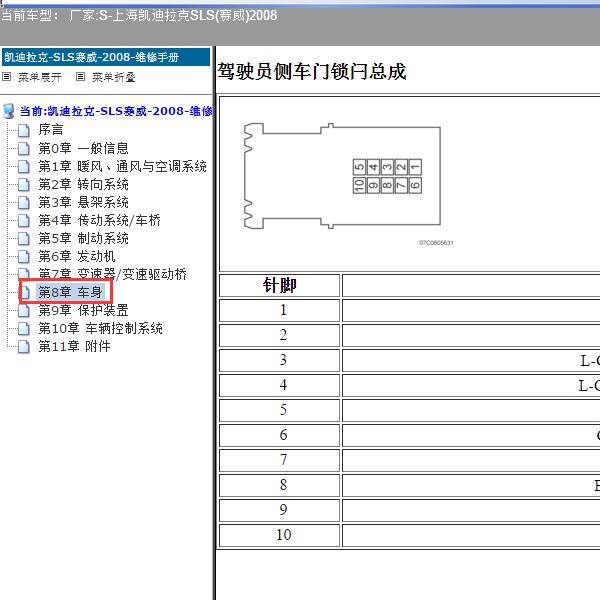The image size is (600, 600).
Task: Select the root node 当前:凯迪拉克-SLS赛威-2008
Action: (116, 111)
